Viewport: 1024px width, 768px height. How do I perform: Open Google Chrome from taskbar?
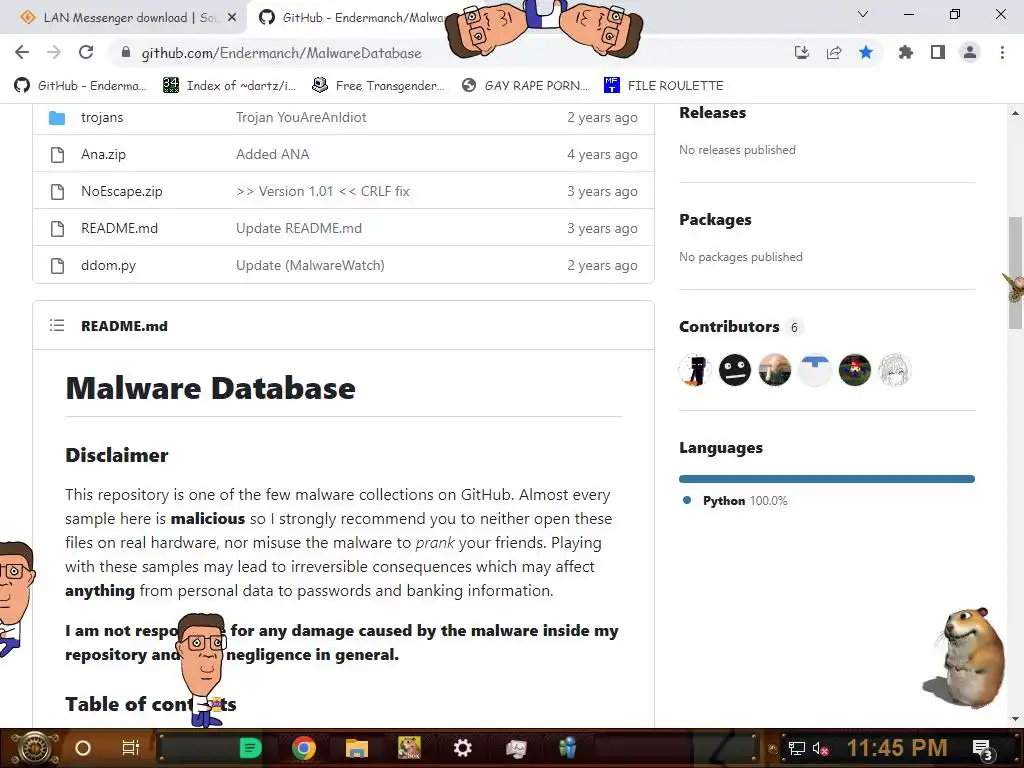[304, 748]
